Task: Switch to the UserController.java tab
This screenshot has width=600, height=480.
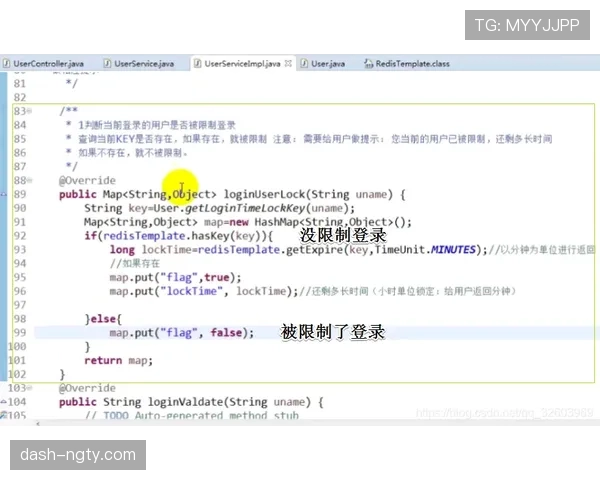Action: pos(44,64)
